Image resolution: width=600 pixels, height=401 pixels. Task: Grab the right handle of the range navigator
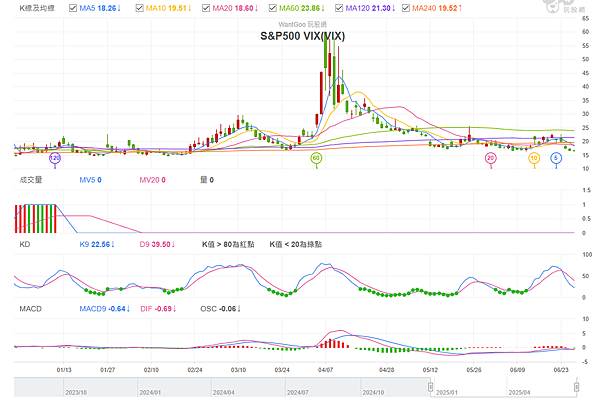576,387
